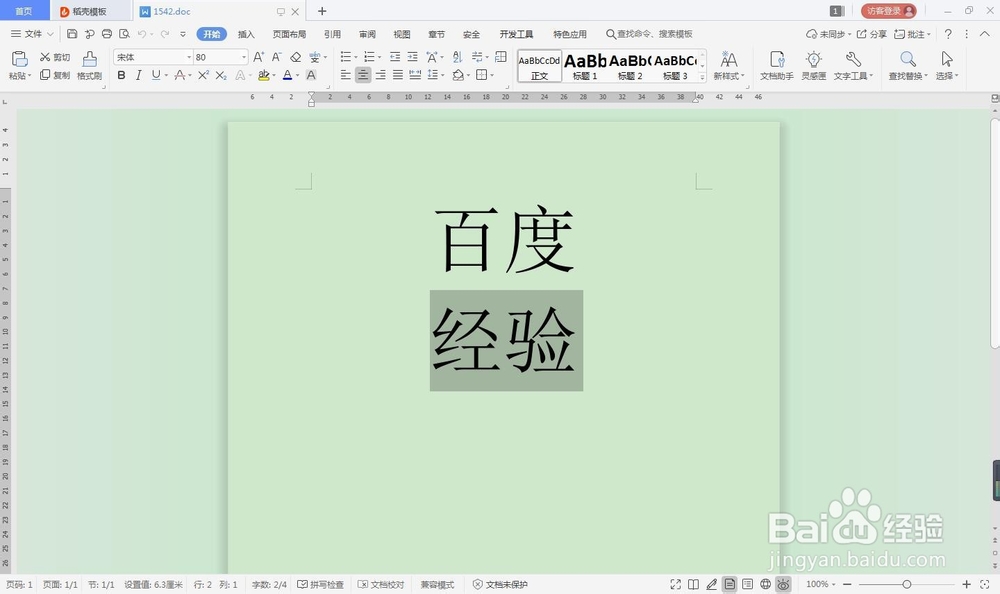Apply the 标题 1 heading style
Screen dimensions: 1000x594
point(585,66)
